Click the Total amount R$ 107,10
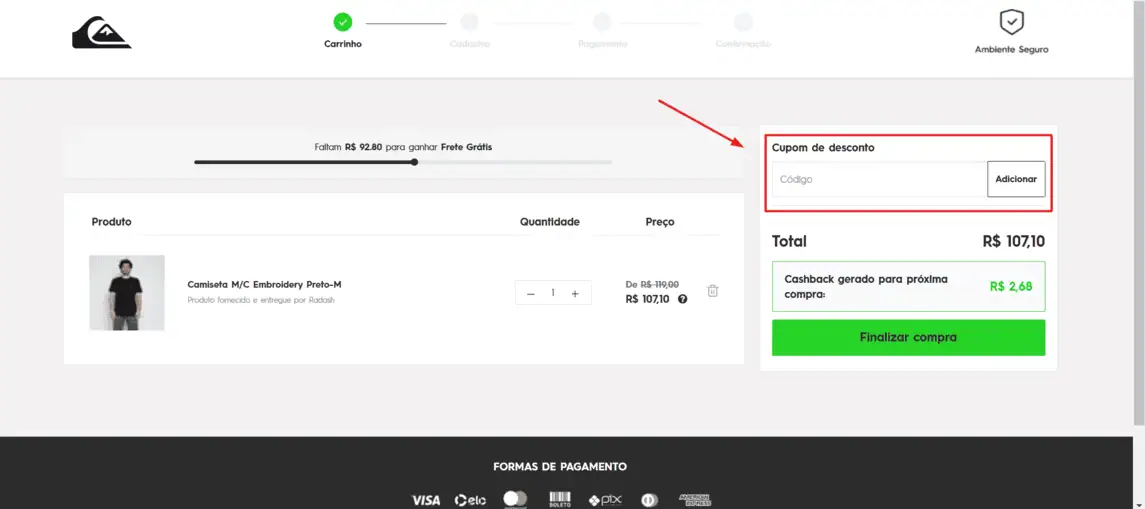 click(1014, 241)
